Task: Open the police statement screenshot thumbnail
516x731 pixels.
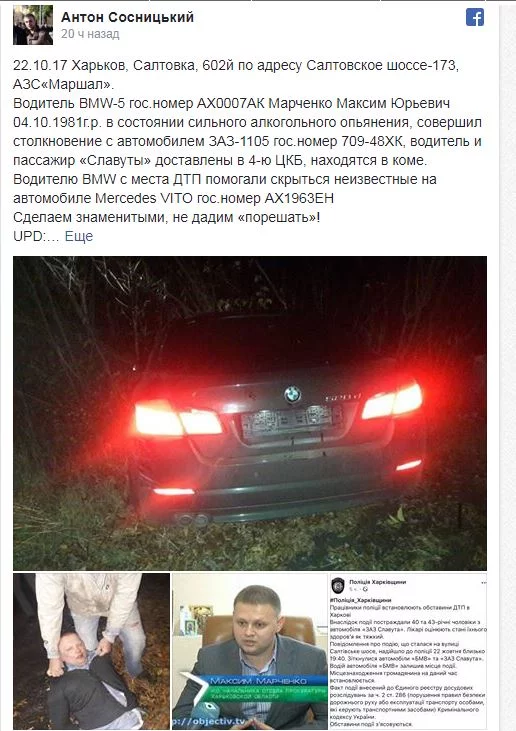Action: (x=408, y=651)
